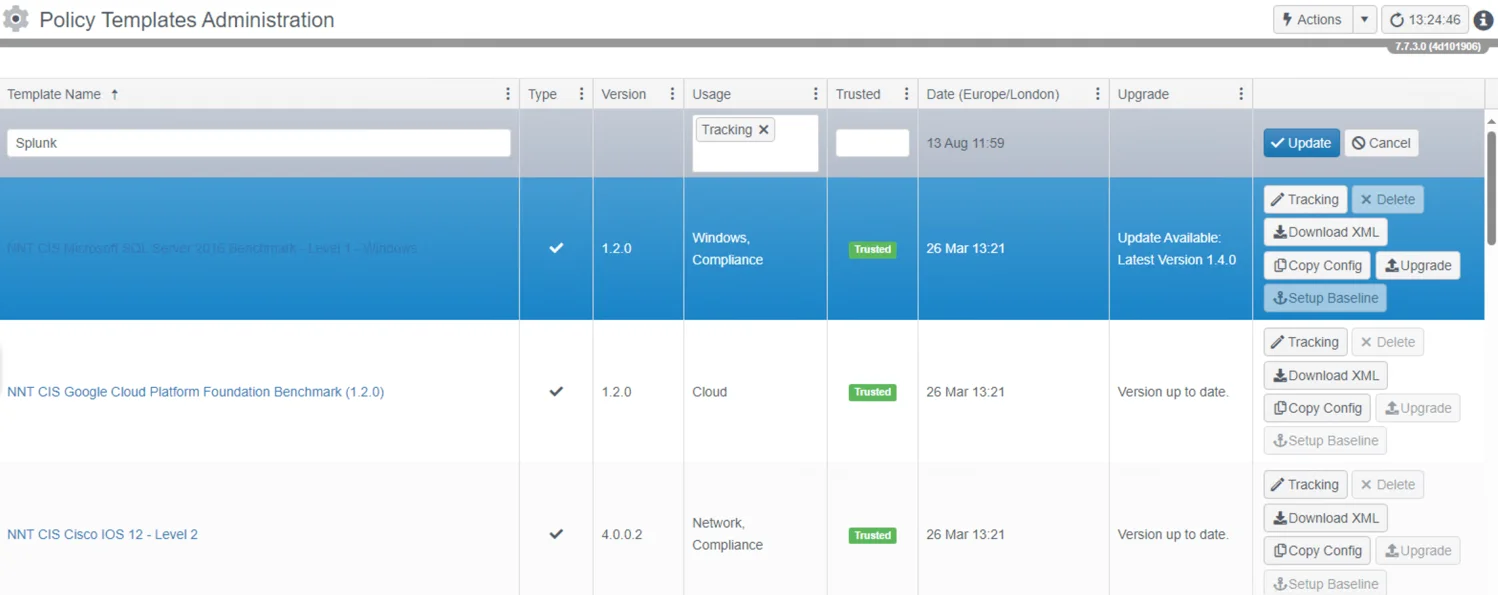
Task: Open Upgrade column options menu
Action: [1241, 94]
